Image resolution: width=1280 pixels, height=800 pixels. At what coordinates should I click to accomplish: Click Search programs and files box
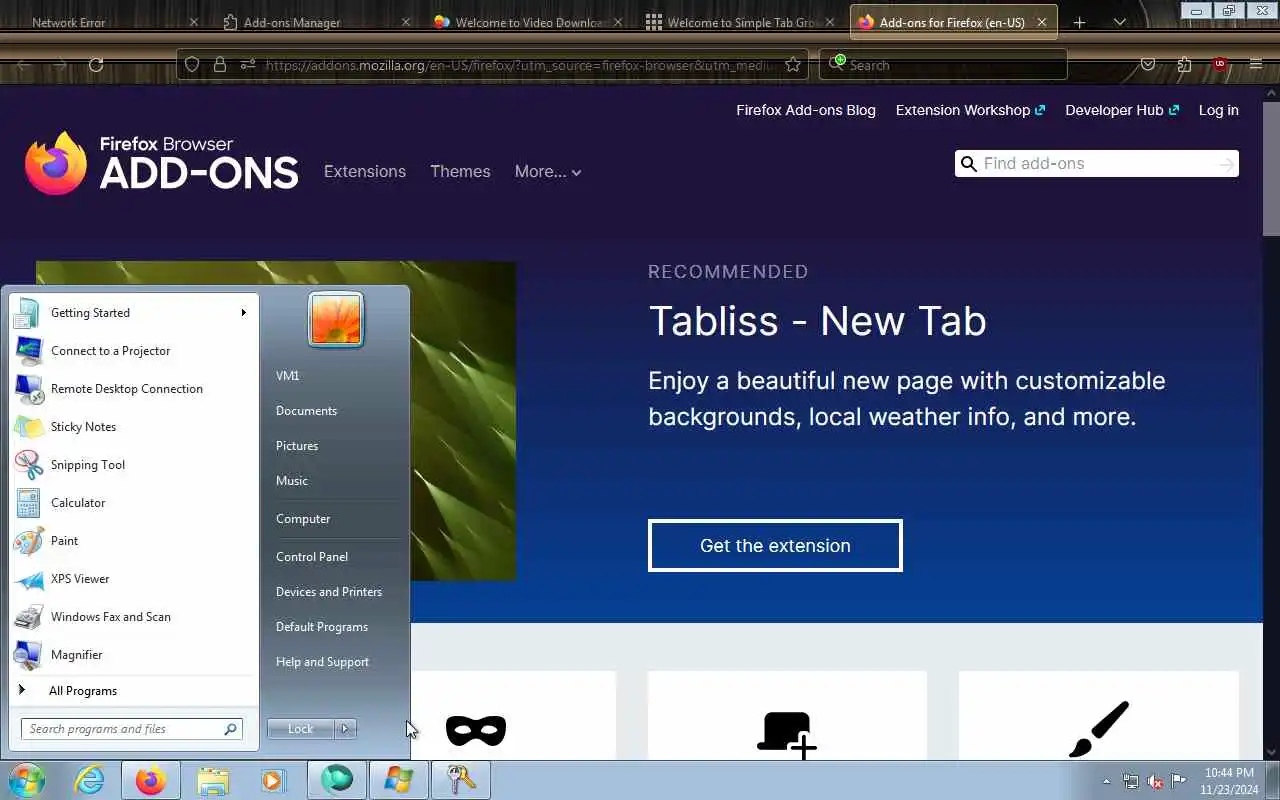[131, 729]
